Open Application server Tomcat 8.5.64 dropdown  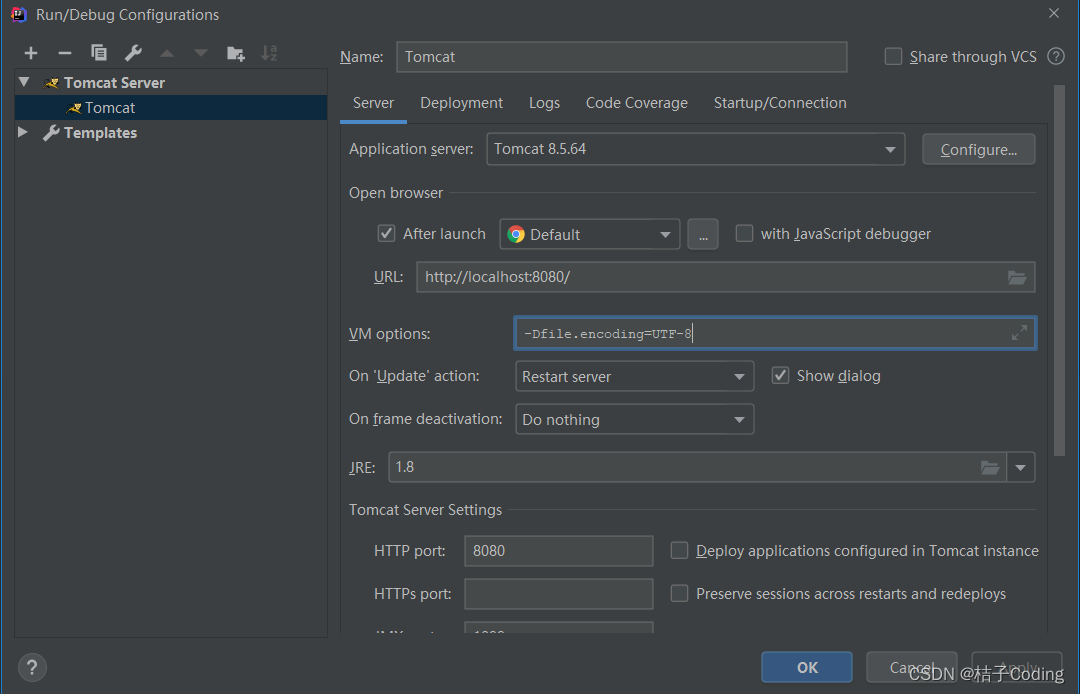[696, 149]
